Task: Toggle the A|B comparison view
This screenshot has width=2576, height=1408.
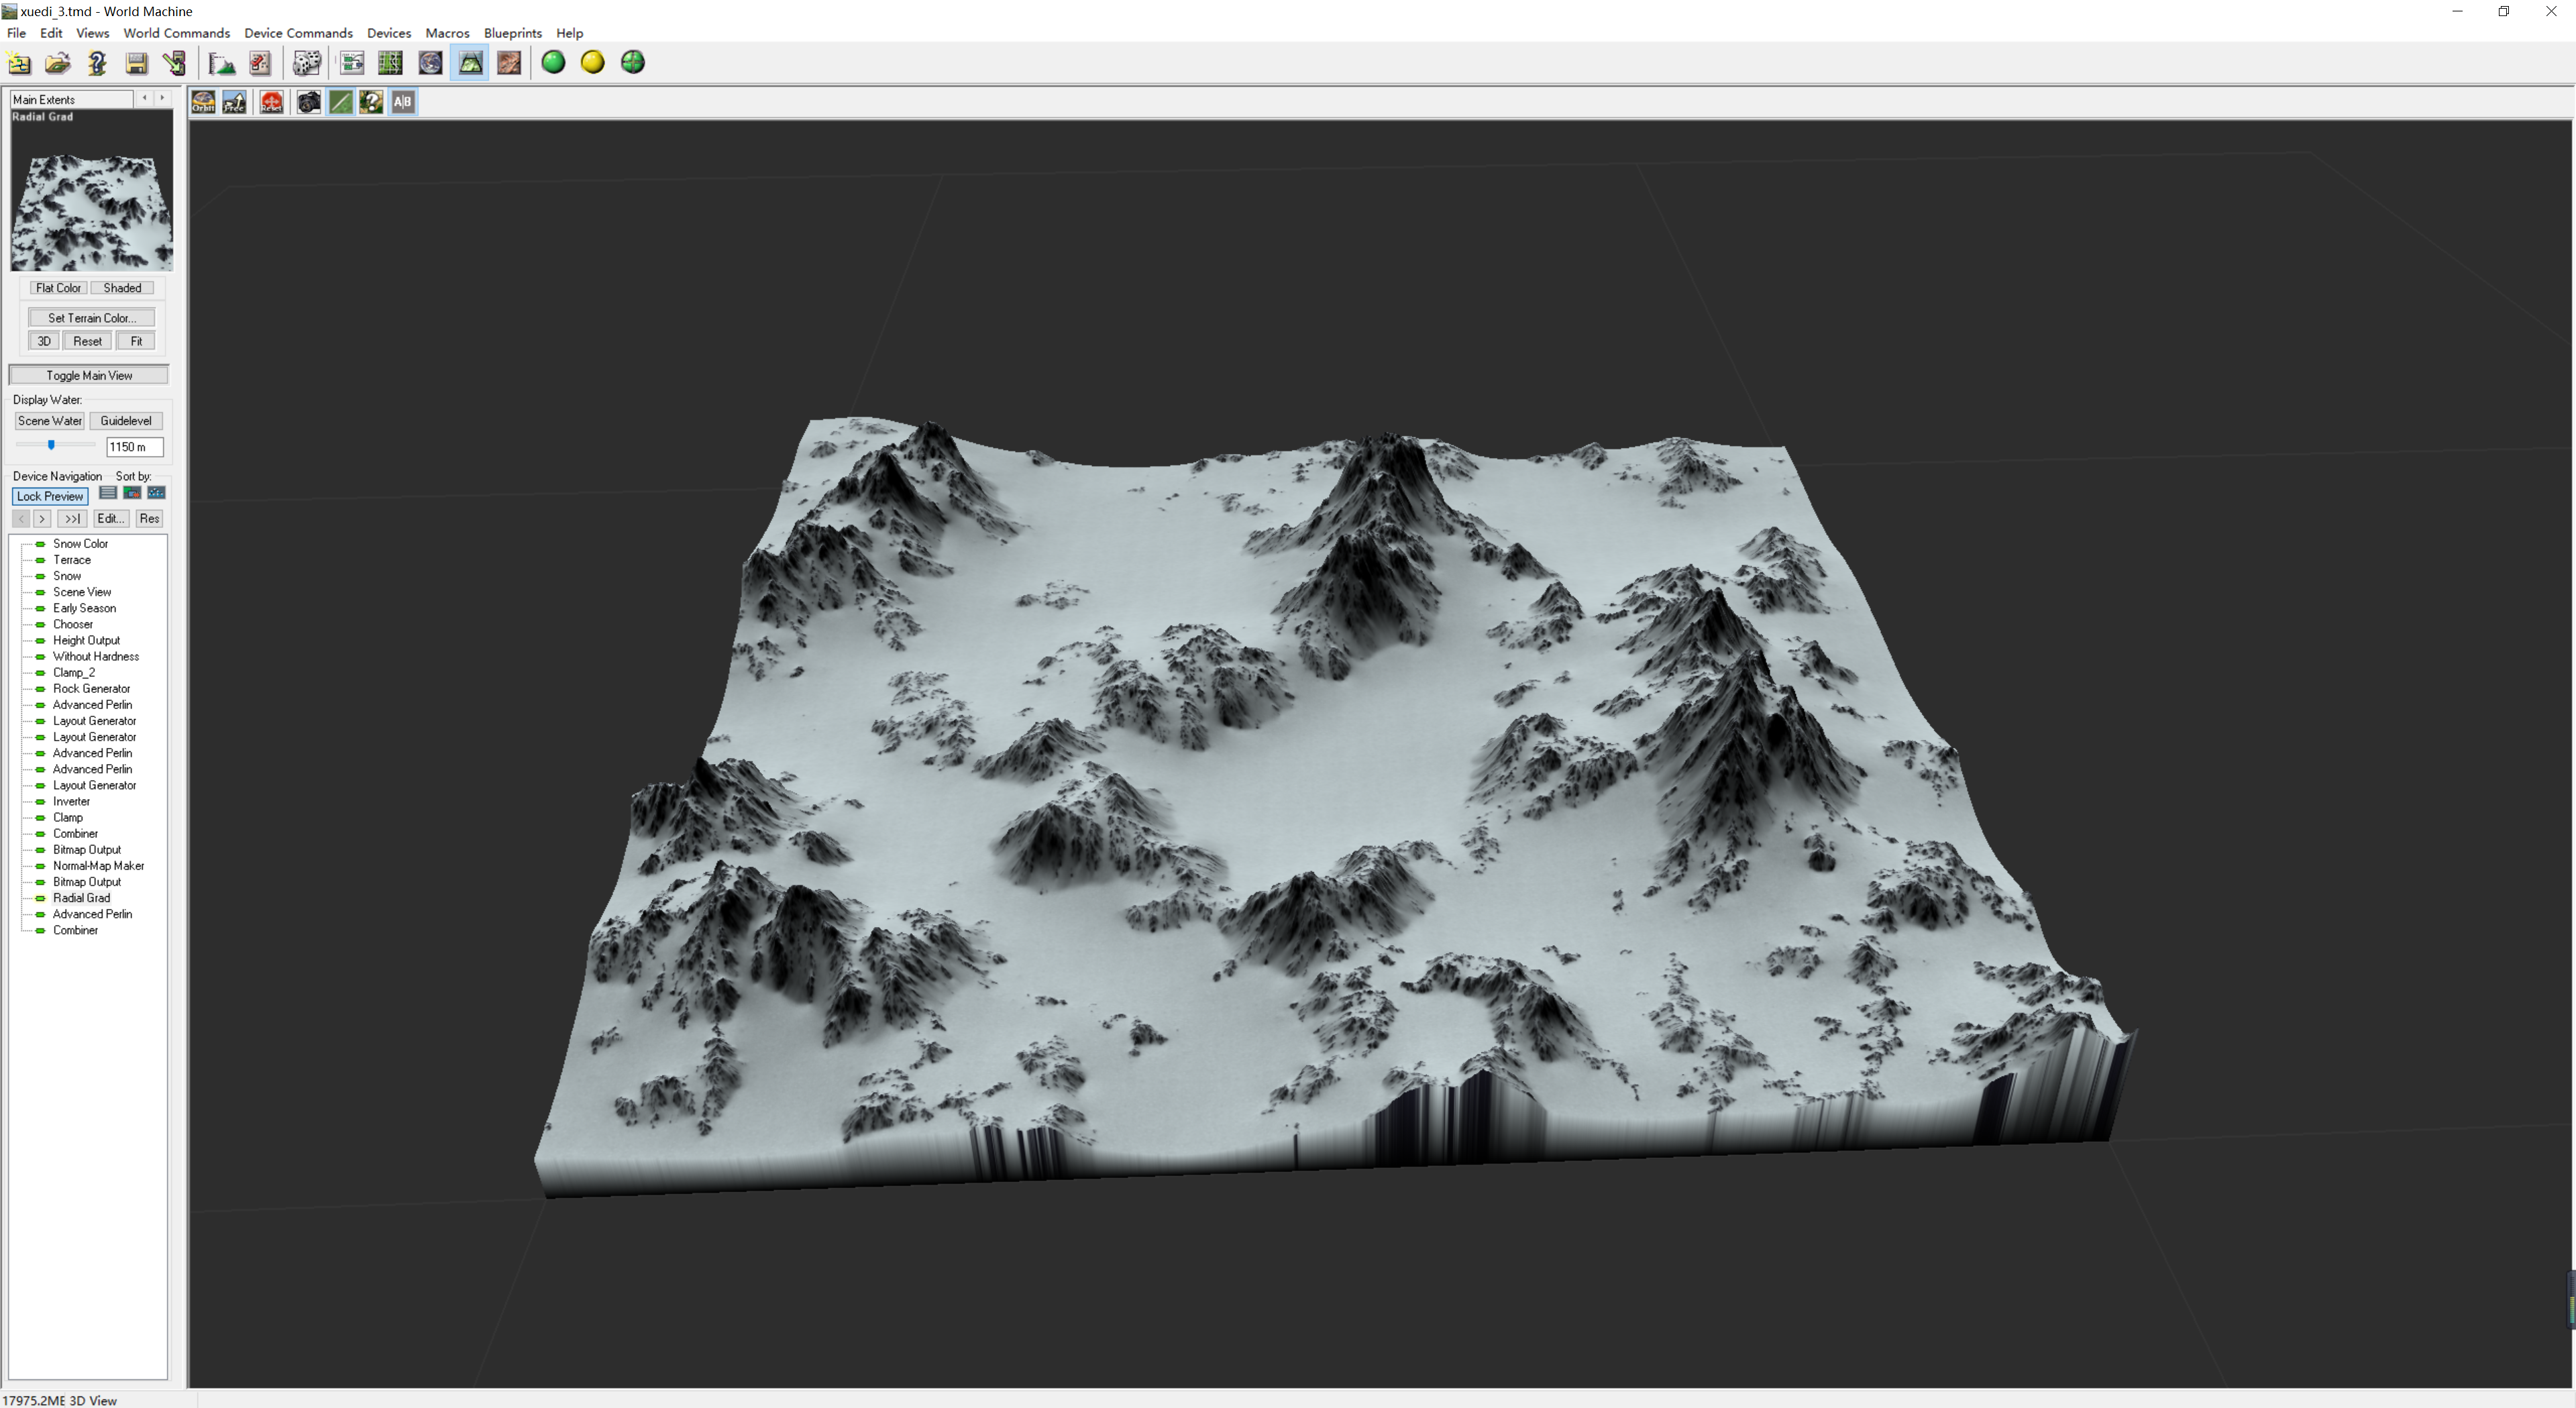Action: pyautogui.click(x=403, y=102)
